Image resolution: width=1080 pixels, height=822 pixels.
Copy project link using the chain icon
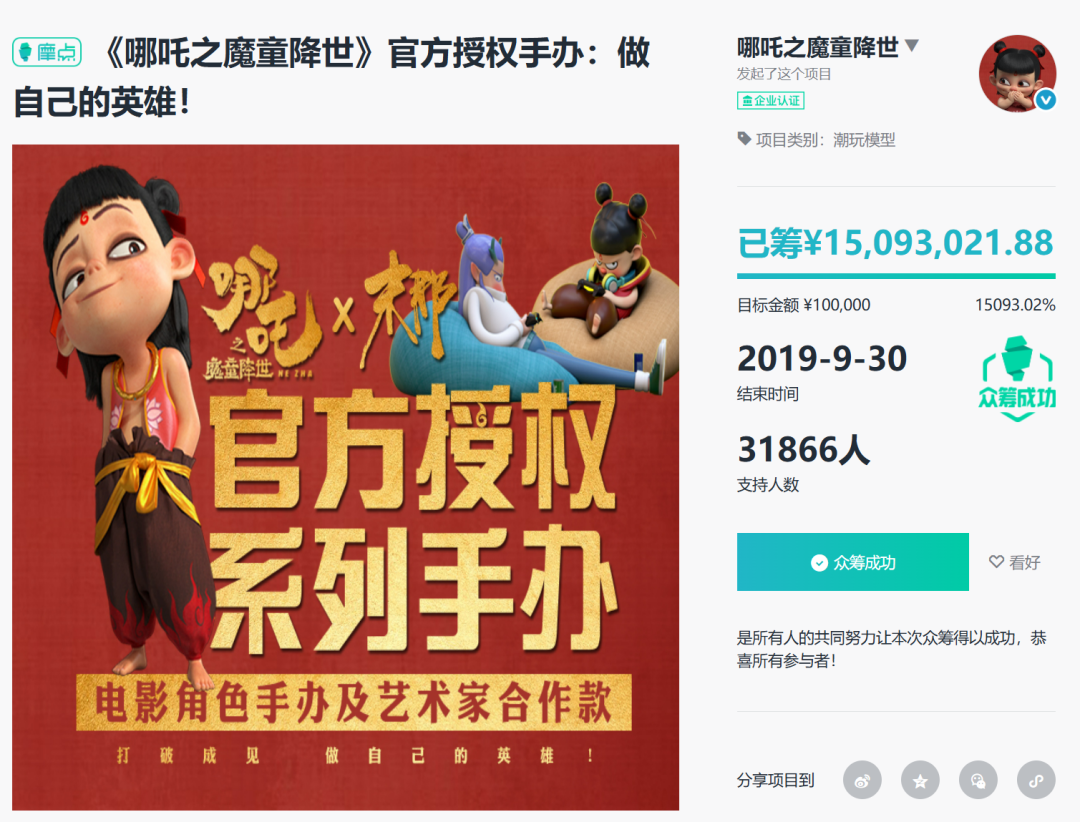coord(1036,780)
